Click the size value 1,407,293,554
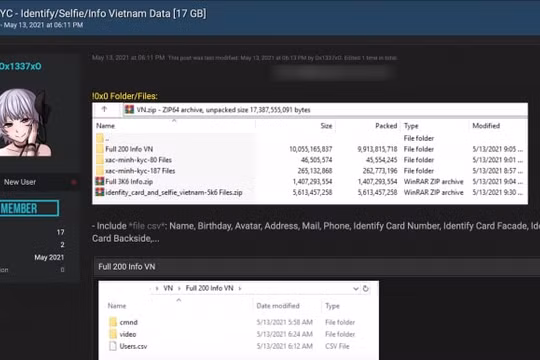The height and width of the screenshot is (360, 540). (312, 182)
